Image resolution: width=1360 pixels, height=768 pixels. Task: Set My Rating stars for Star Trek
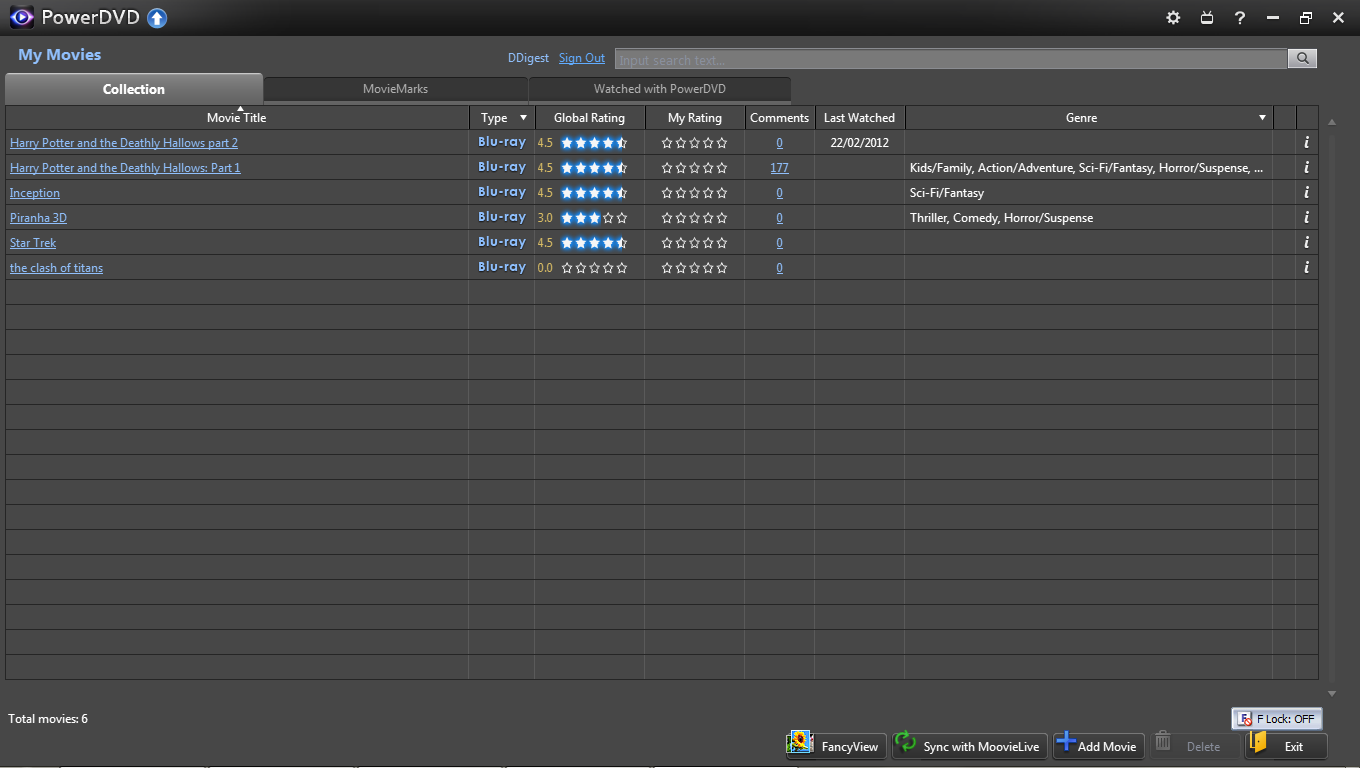tap(694, 243)
